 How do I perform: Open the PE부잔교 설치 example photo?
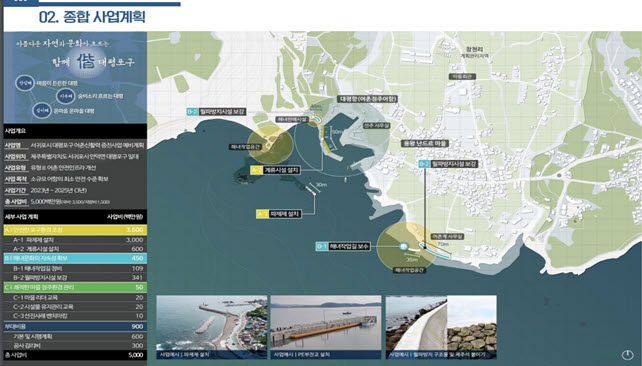pyautogui.click(x=326, y=327)
